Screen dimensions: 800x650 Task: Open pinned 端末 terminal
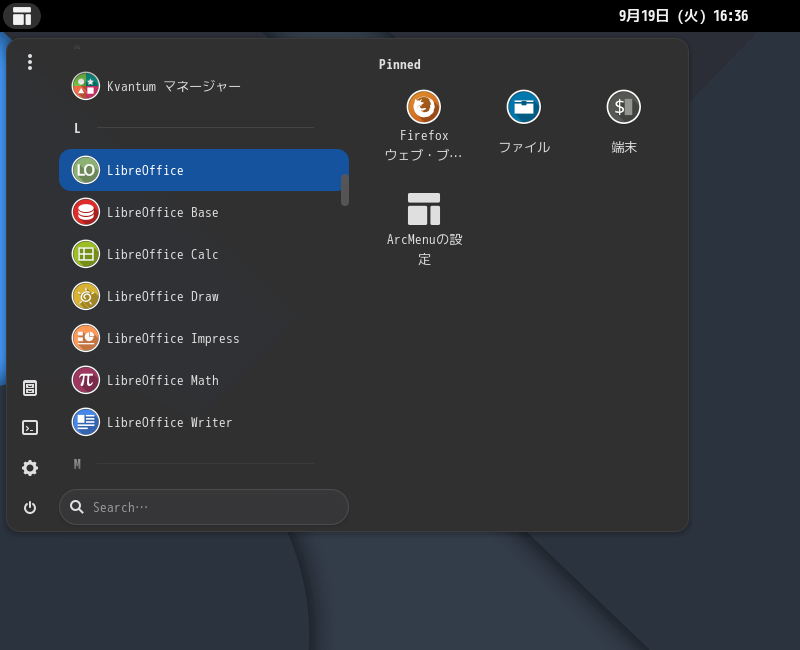[623, 107]
